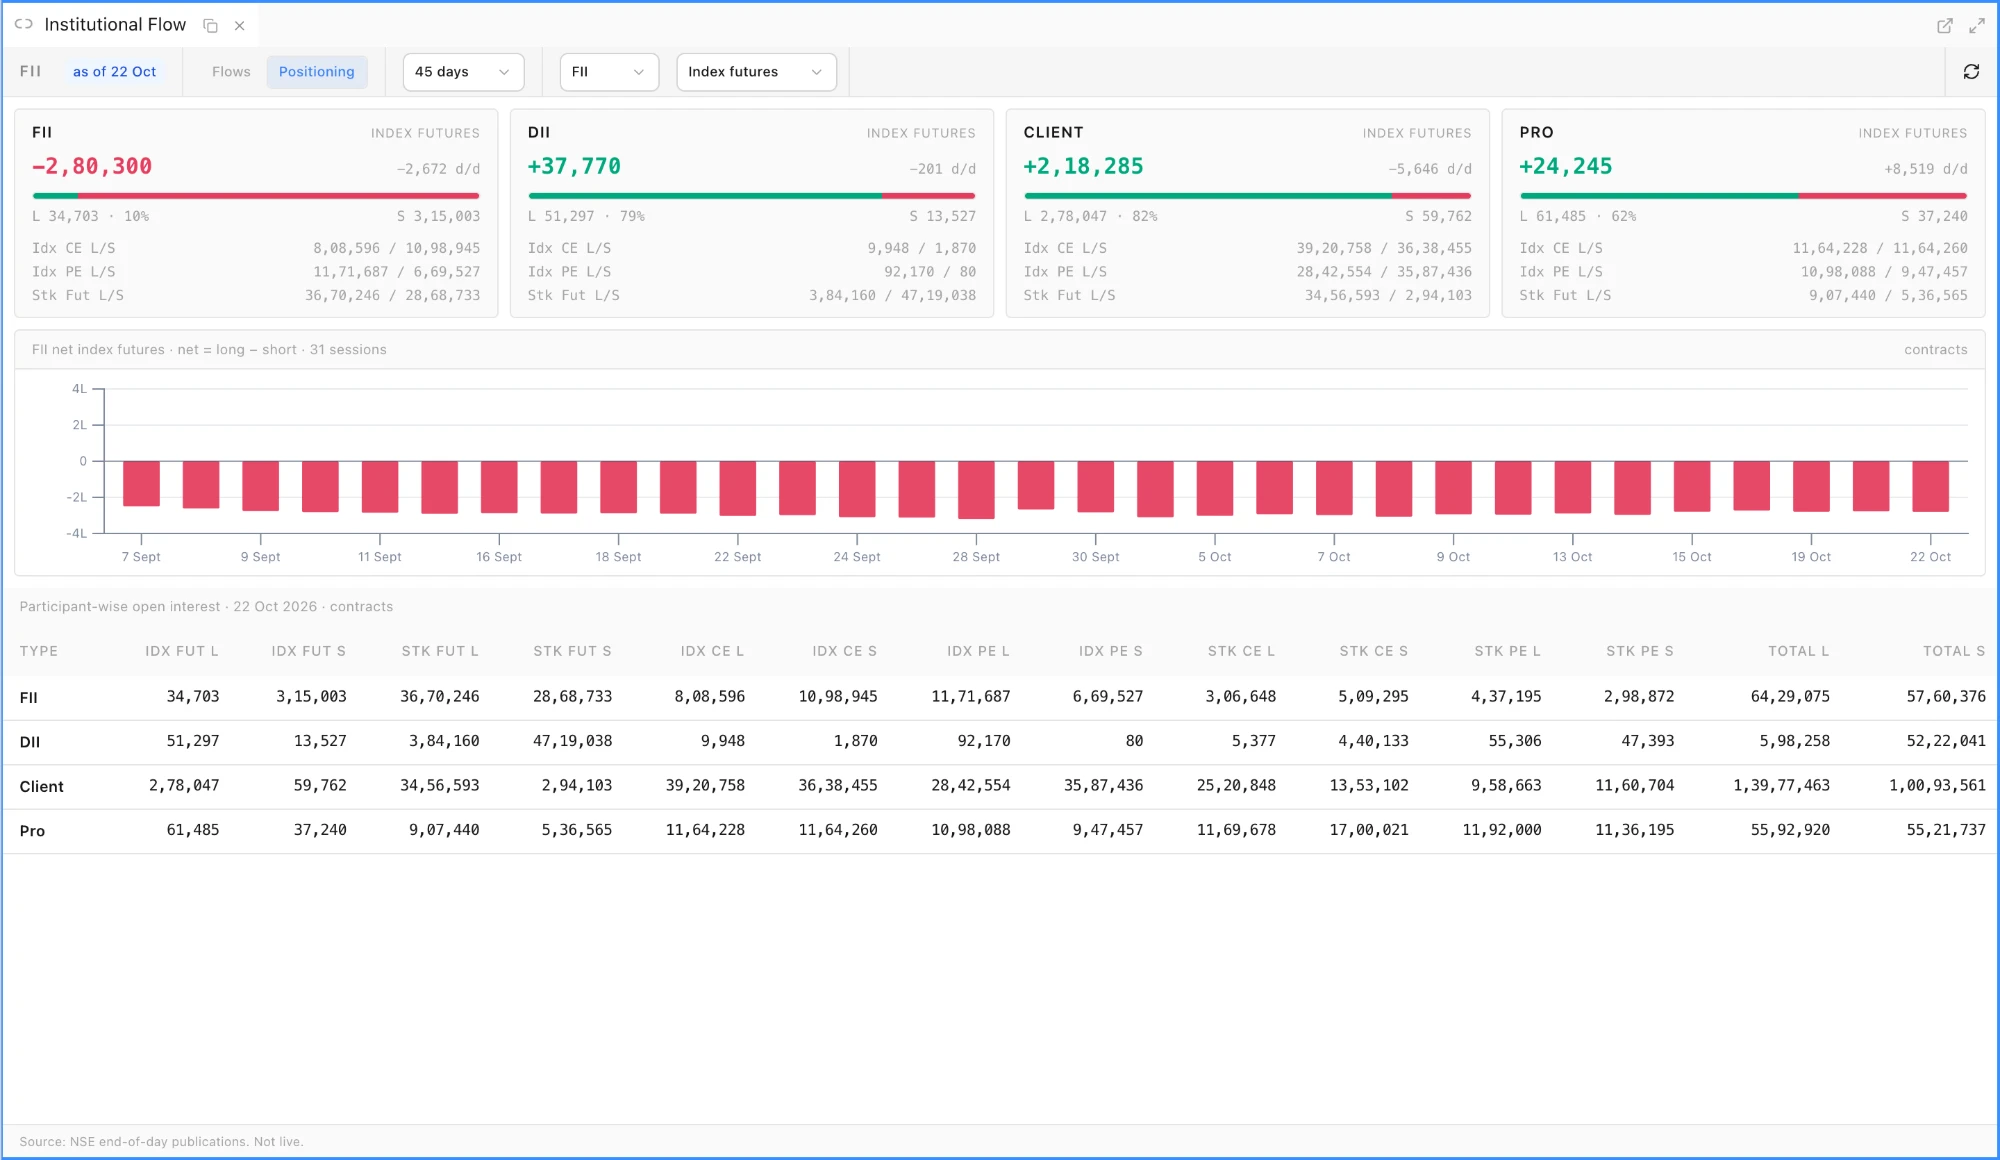Click Pro STK CE S value 17,00,021
This screenshot has width=2000, height=1160.
1369,830
